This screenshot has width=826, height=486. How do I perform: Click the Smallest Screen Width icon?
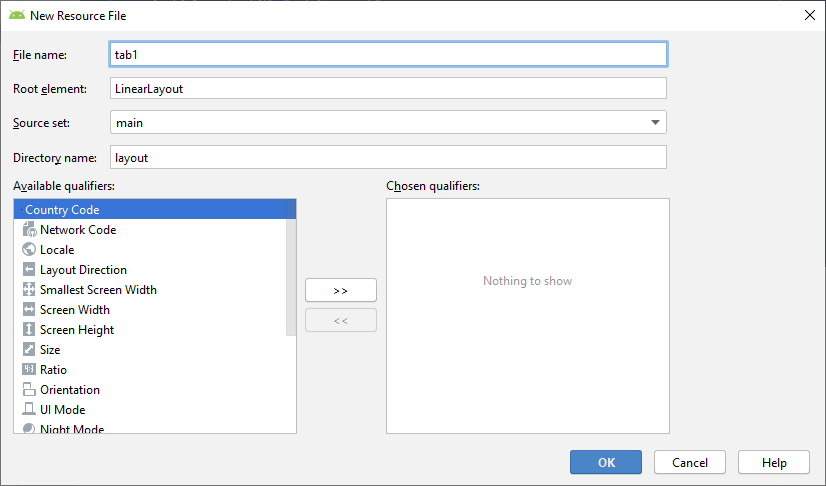coord(29,290)
